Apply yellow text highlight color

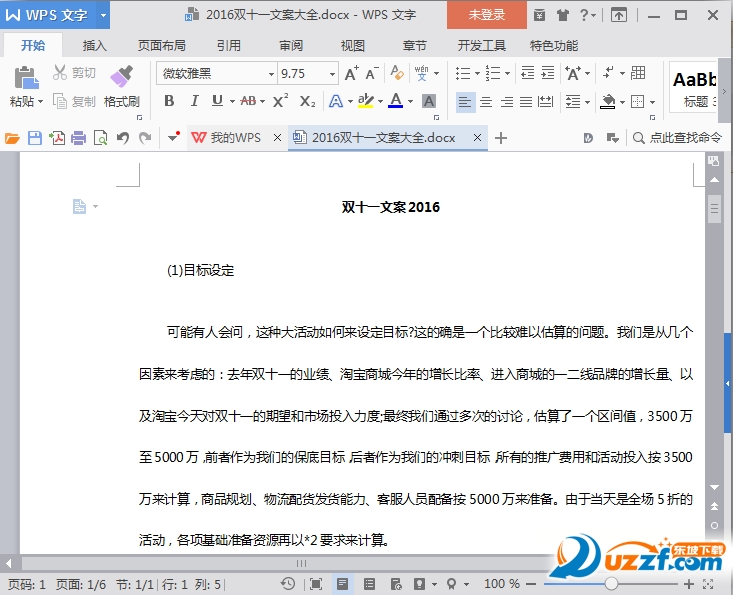pos(365,101)
